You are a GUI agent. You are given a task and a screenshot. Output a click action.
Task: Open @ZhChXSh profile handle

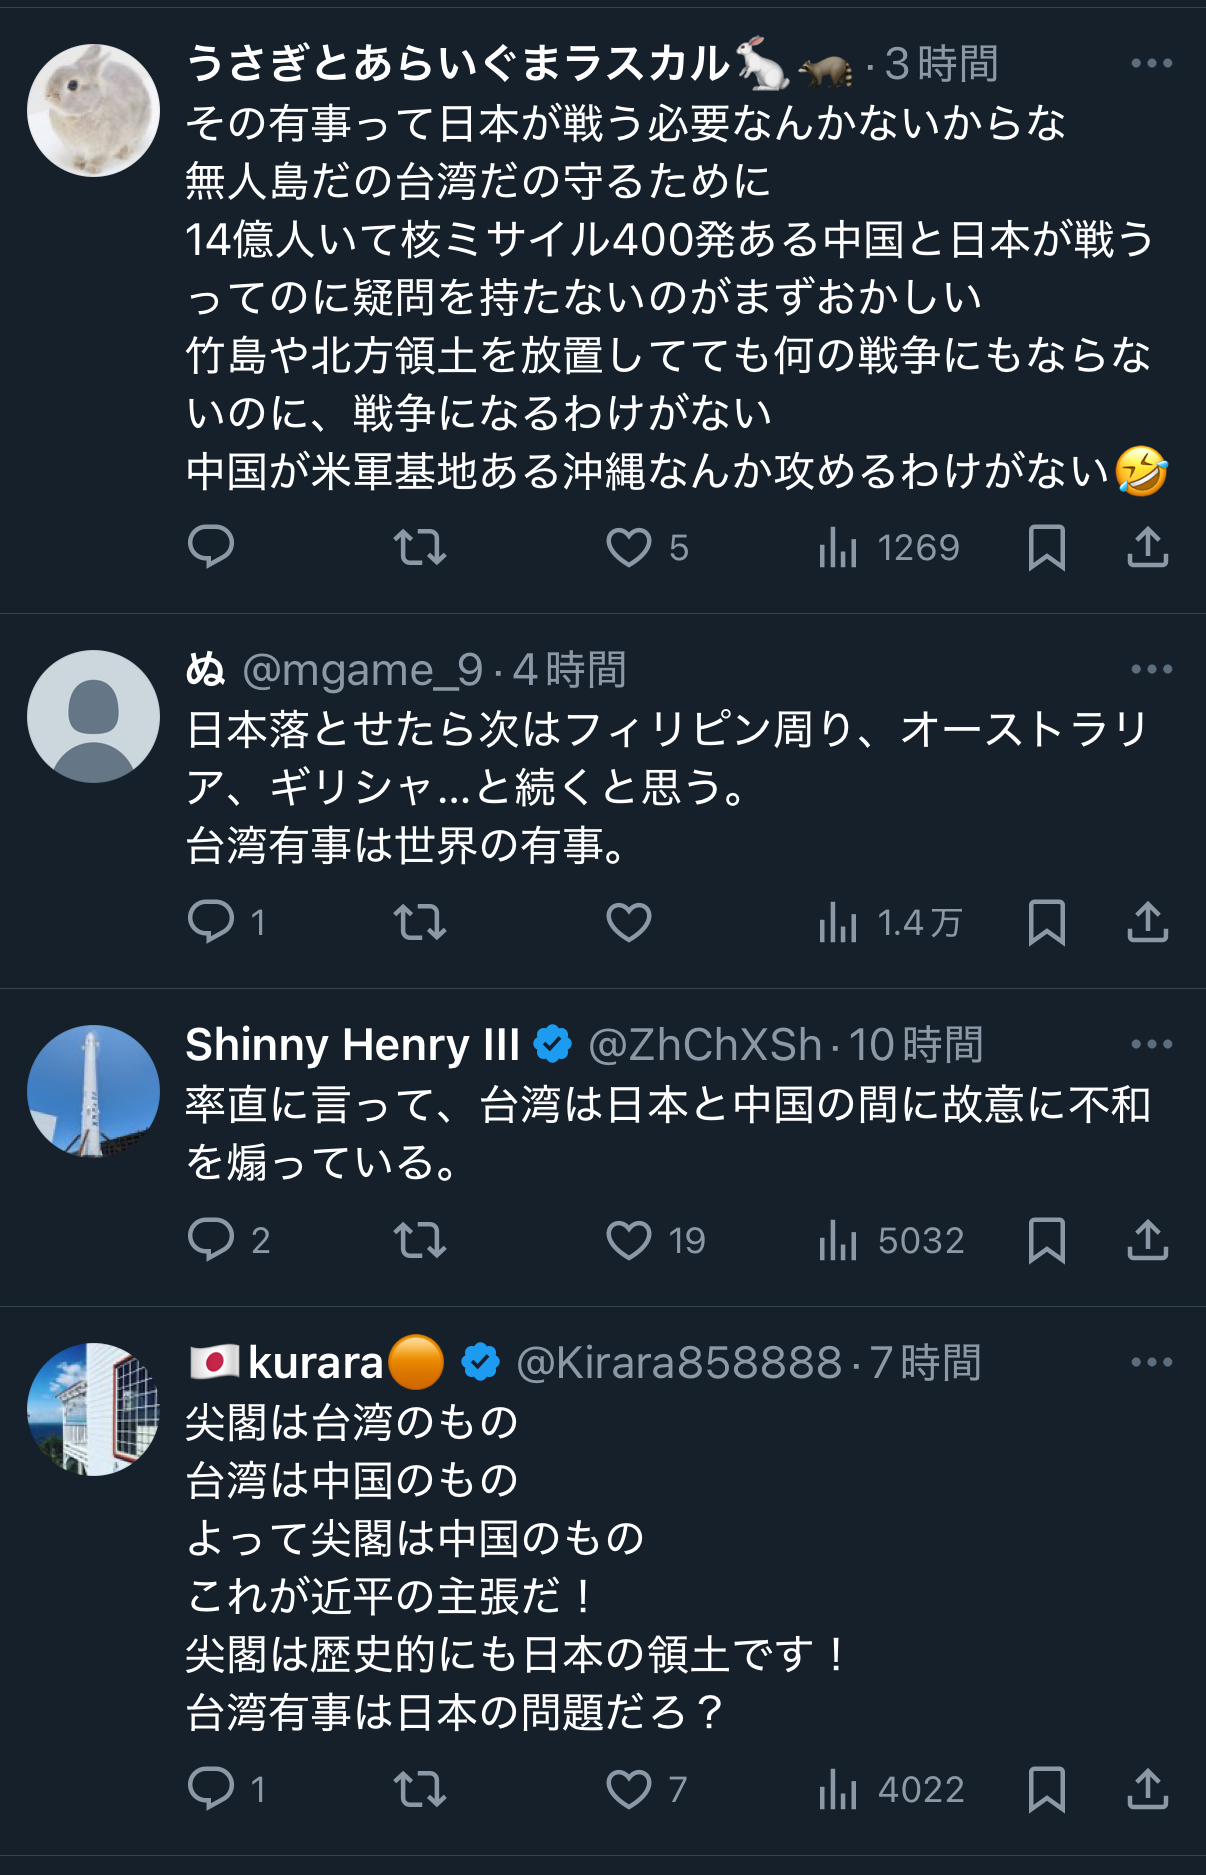[705, 1045]
